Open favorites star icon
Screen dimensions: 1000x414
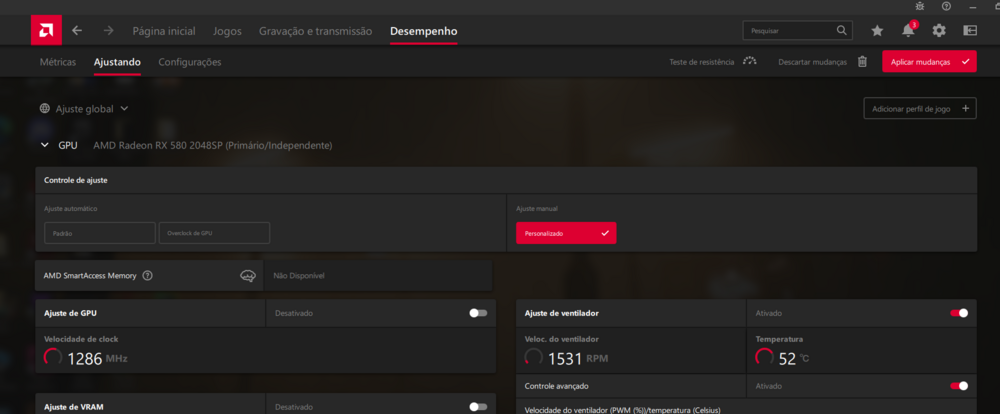[x=877, y=31]
